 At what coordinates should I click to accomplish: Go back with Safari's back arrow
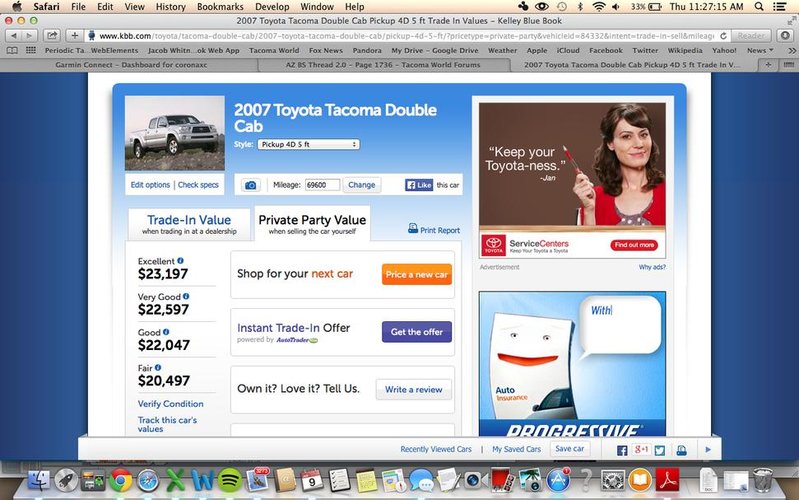(x=14, y=36)
